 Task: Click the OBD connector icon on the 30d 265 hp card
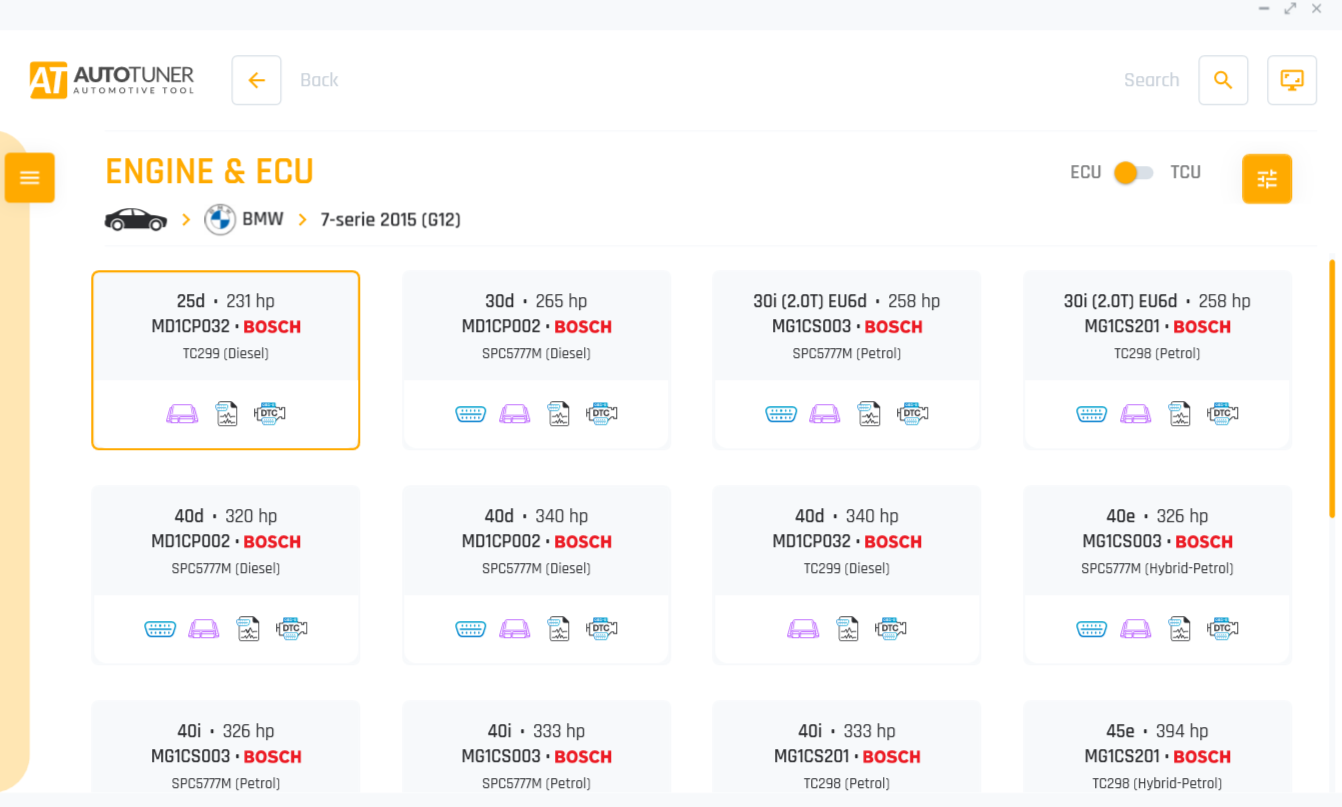[471, 413]
